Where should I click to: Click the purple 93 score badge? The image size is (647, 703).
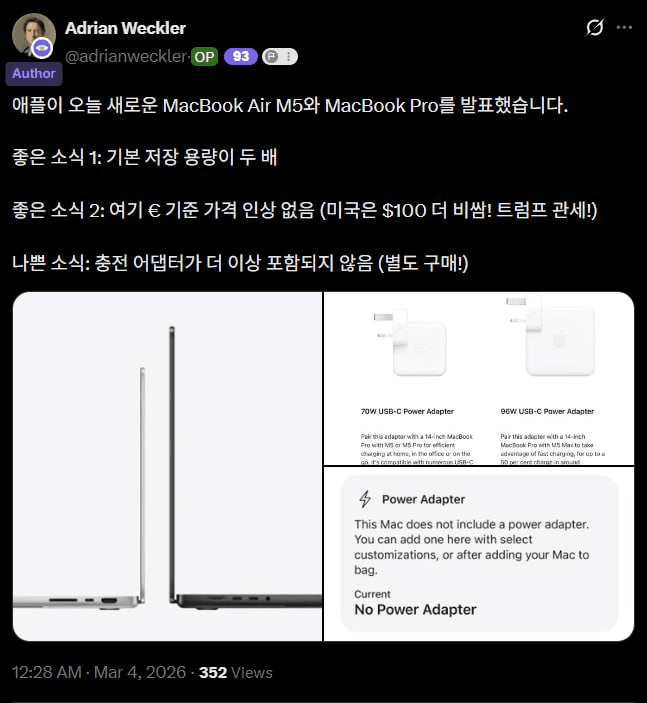click(x=241, y=56)
